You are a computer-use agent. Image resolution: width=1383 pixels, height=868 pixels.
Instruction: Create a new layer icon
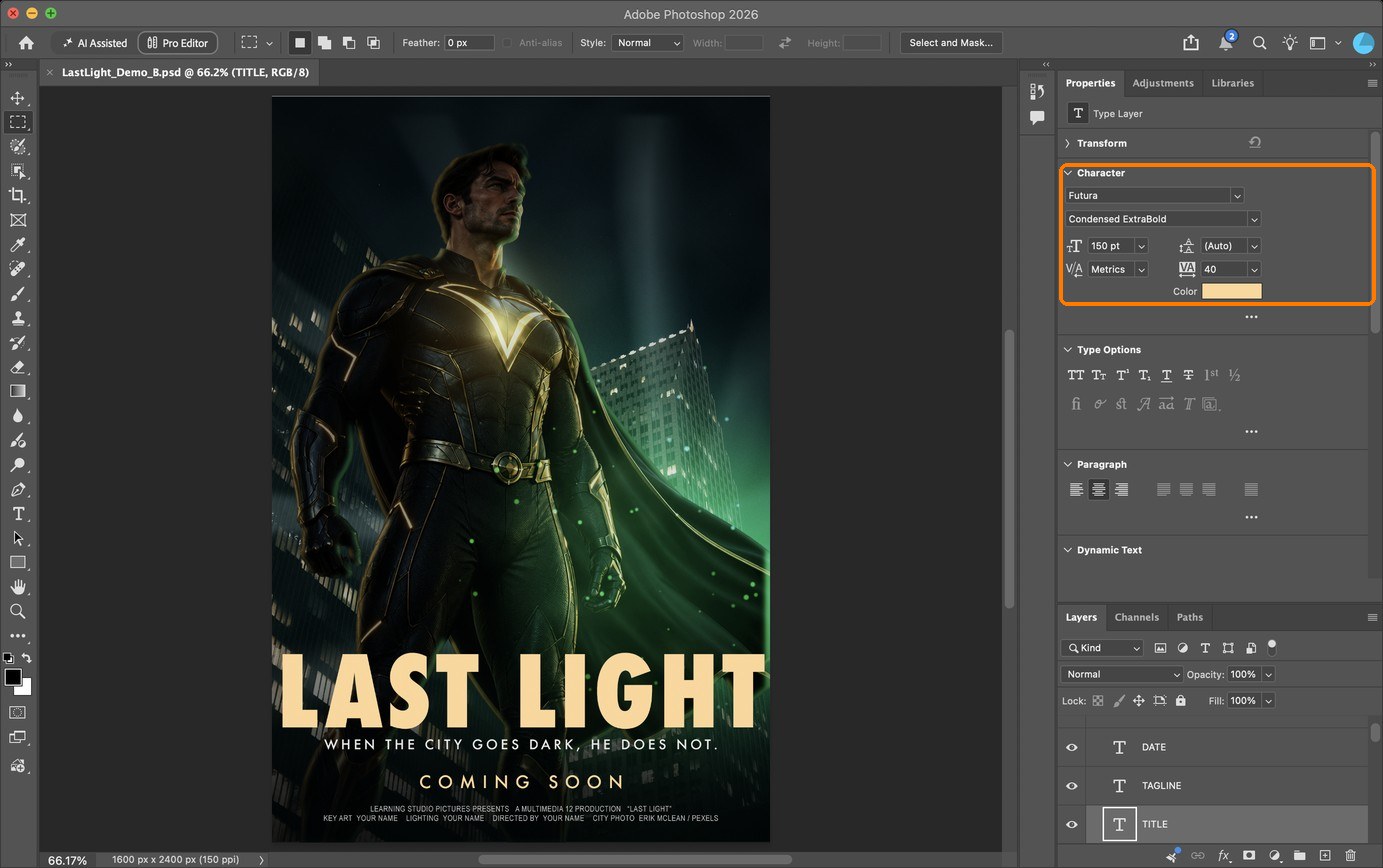1325,856
